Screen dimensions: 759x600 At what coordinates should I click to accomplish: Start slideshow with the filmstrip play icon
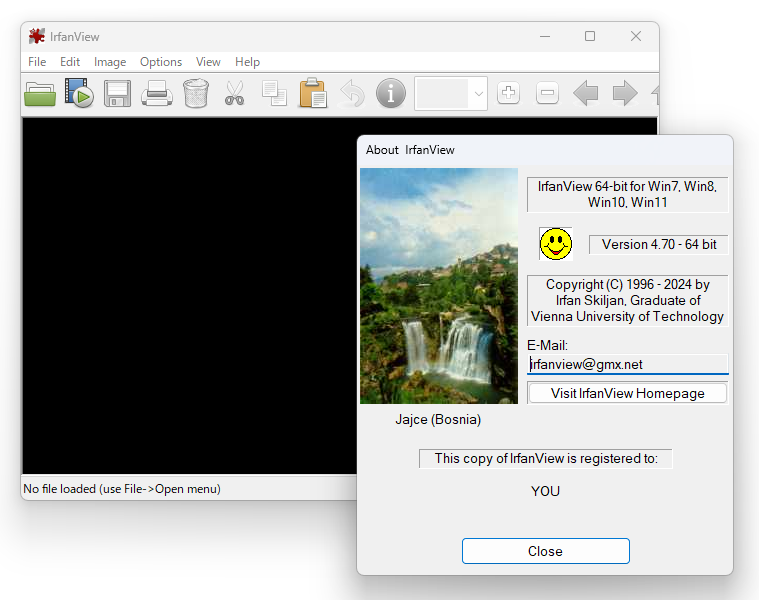[x=79, y=93]
